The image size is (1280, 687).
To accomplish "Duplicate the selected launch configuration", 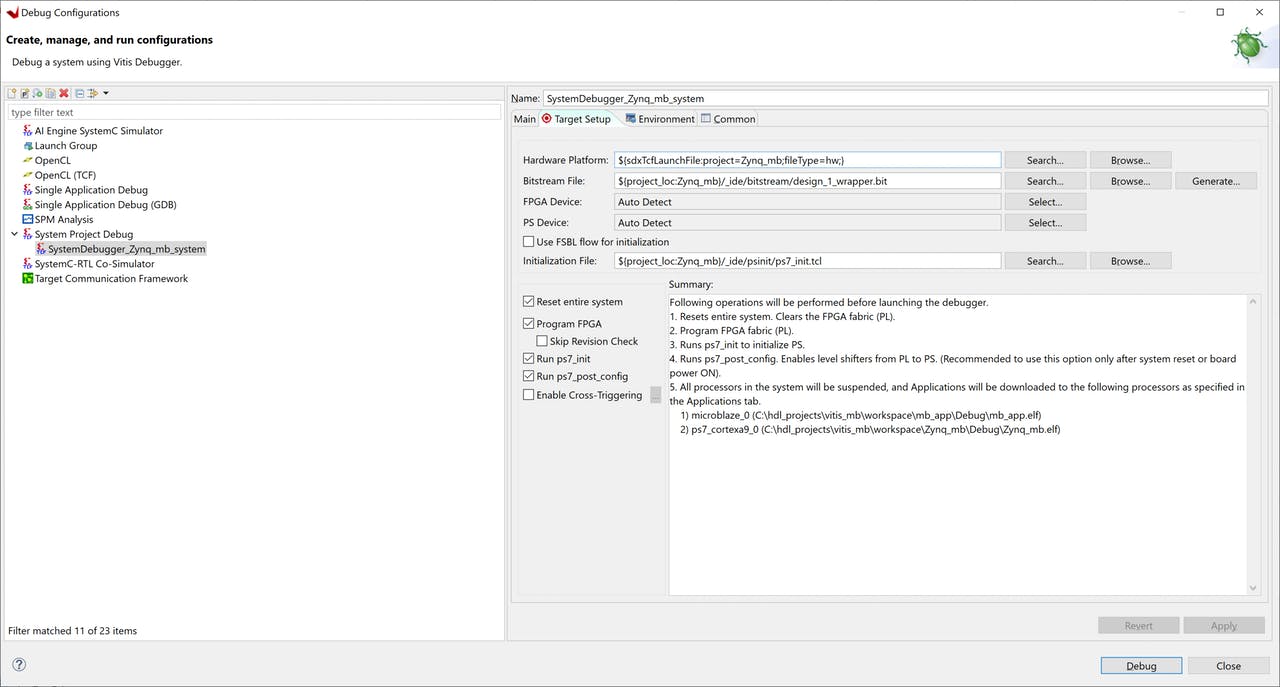I will [50, 93].
